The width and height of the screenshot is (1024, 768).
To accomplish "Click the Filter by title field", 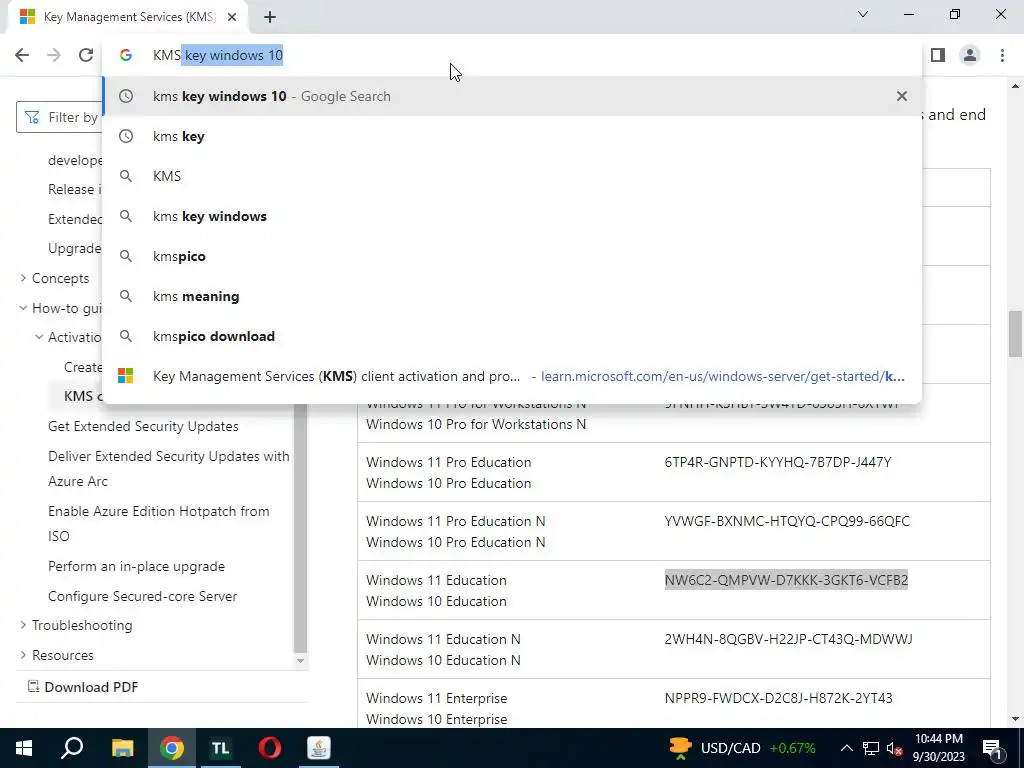I will point(59,117).
